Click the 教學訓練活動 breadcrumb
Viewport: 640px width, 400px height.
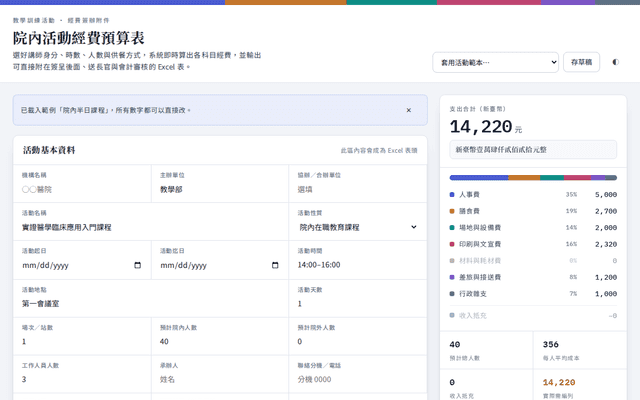[34, 20]
